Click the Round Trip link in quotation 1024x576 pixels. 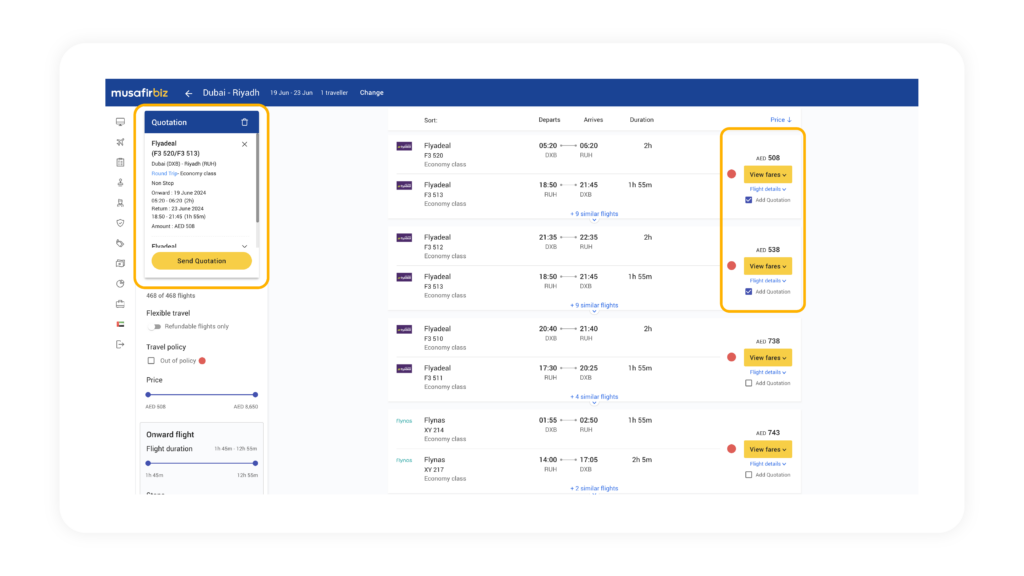tap(164, 174)
